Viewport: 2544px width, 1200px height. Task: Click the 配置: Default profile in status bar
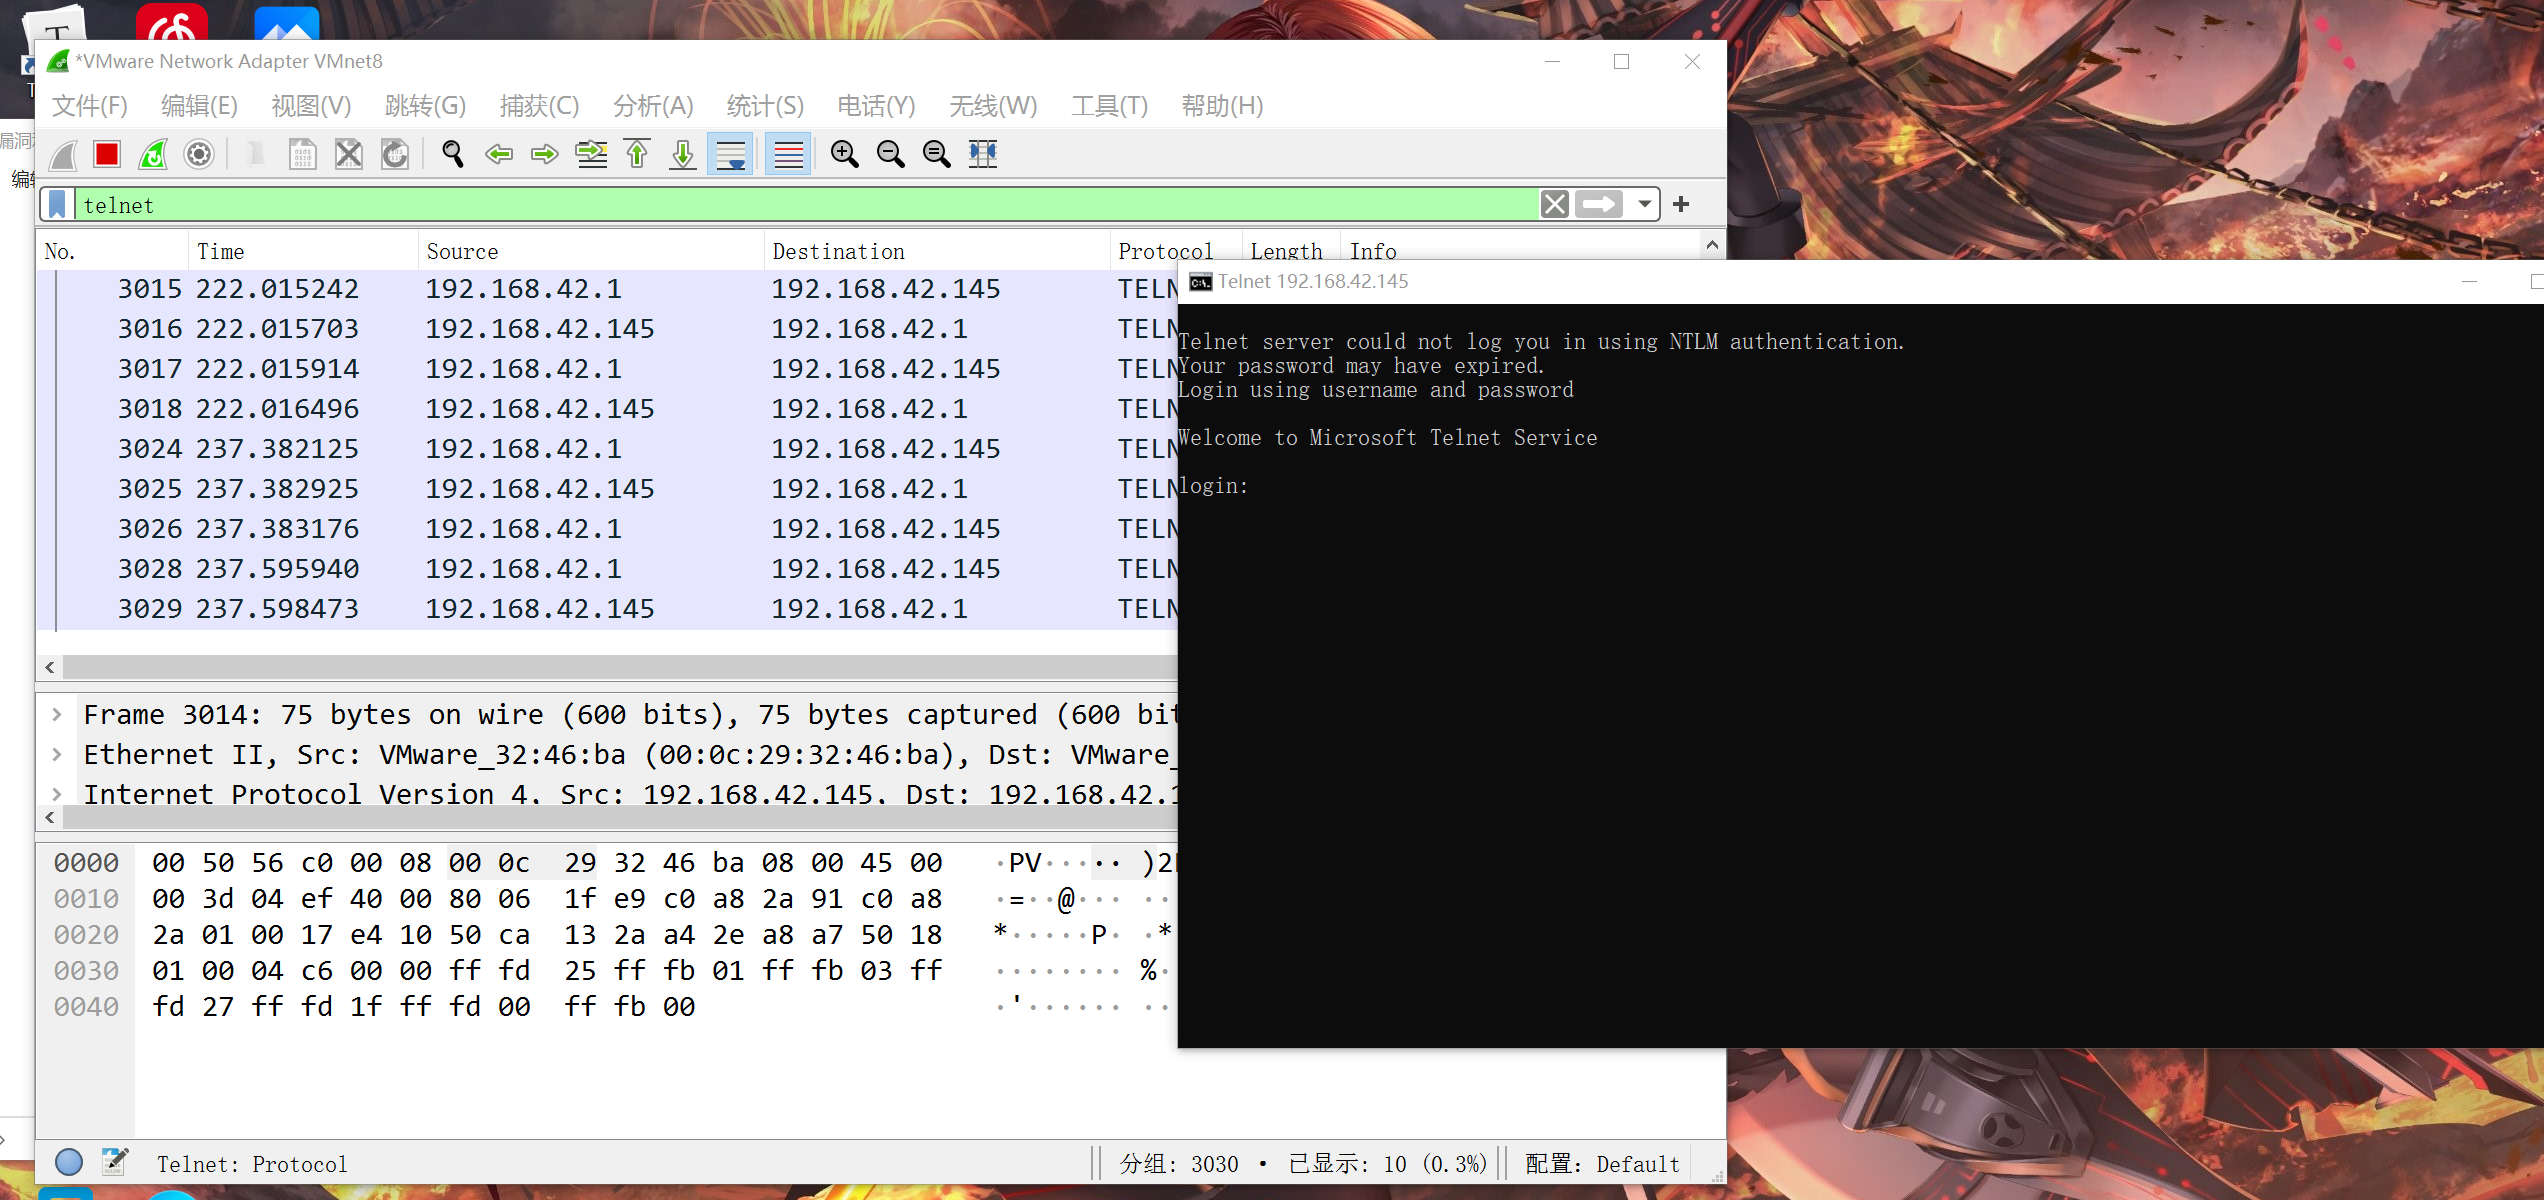pyautogui.click(x=1602, y=1164)
